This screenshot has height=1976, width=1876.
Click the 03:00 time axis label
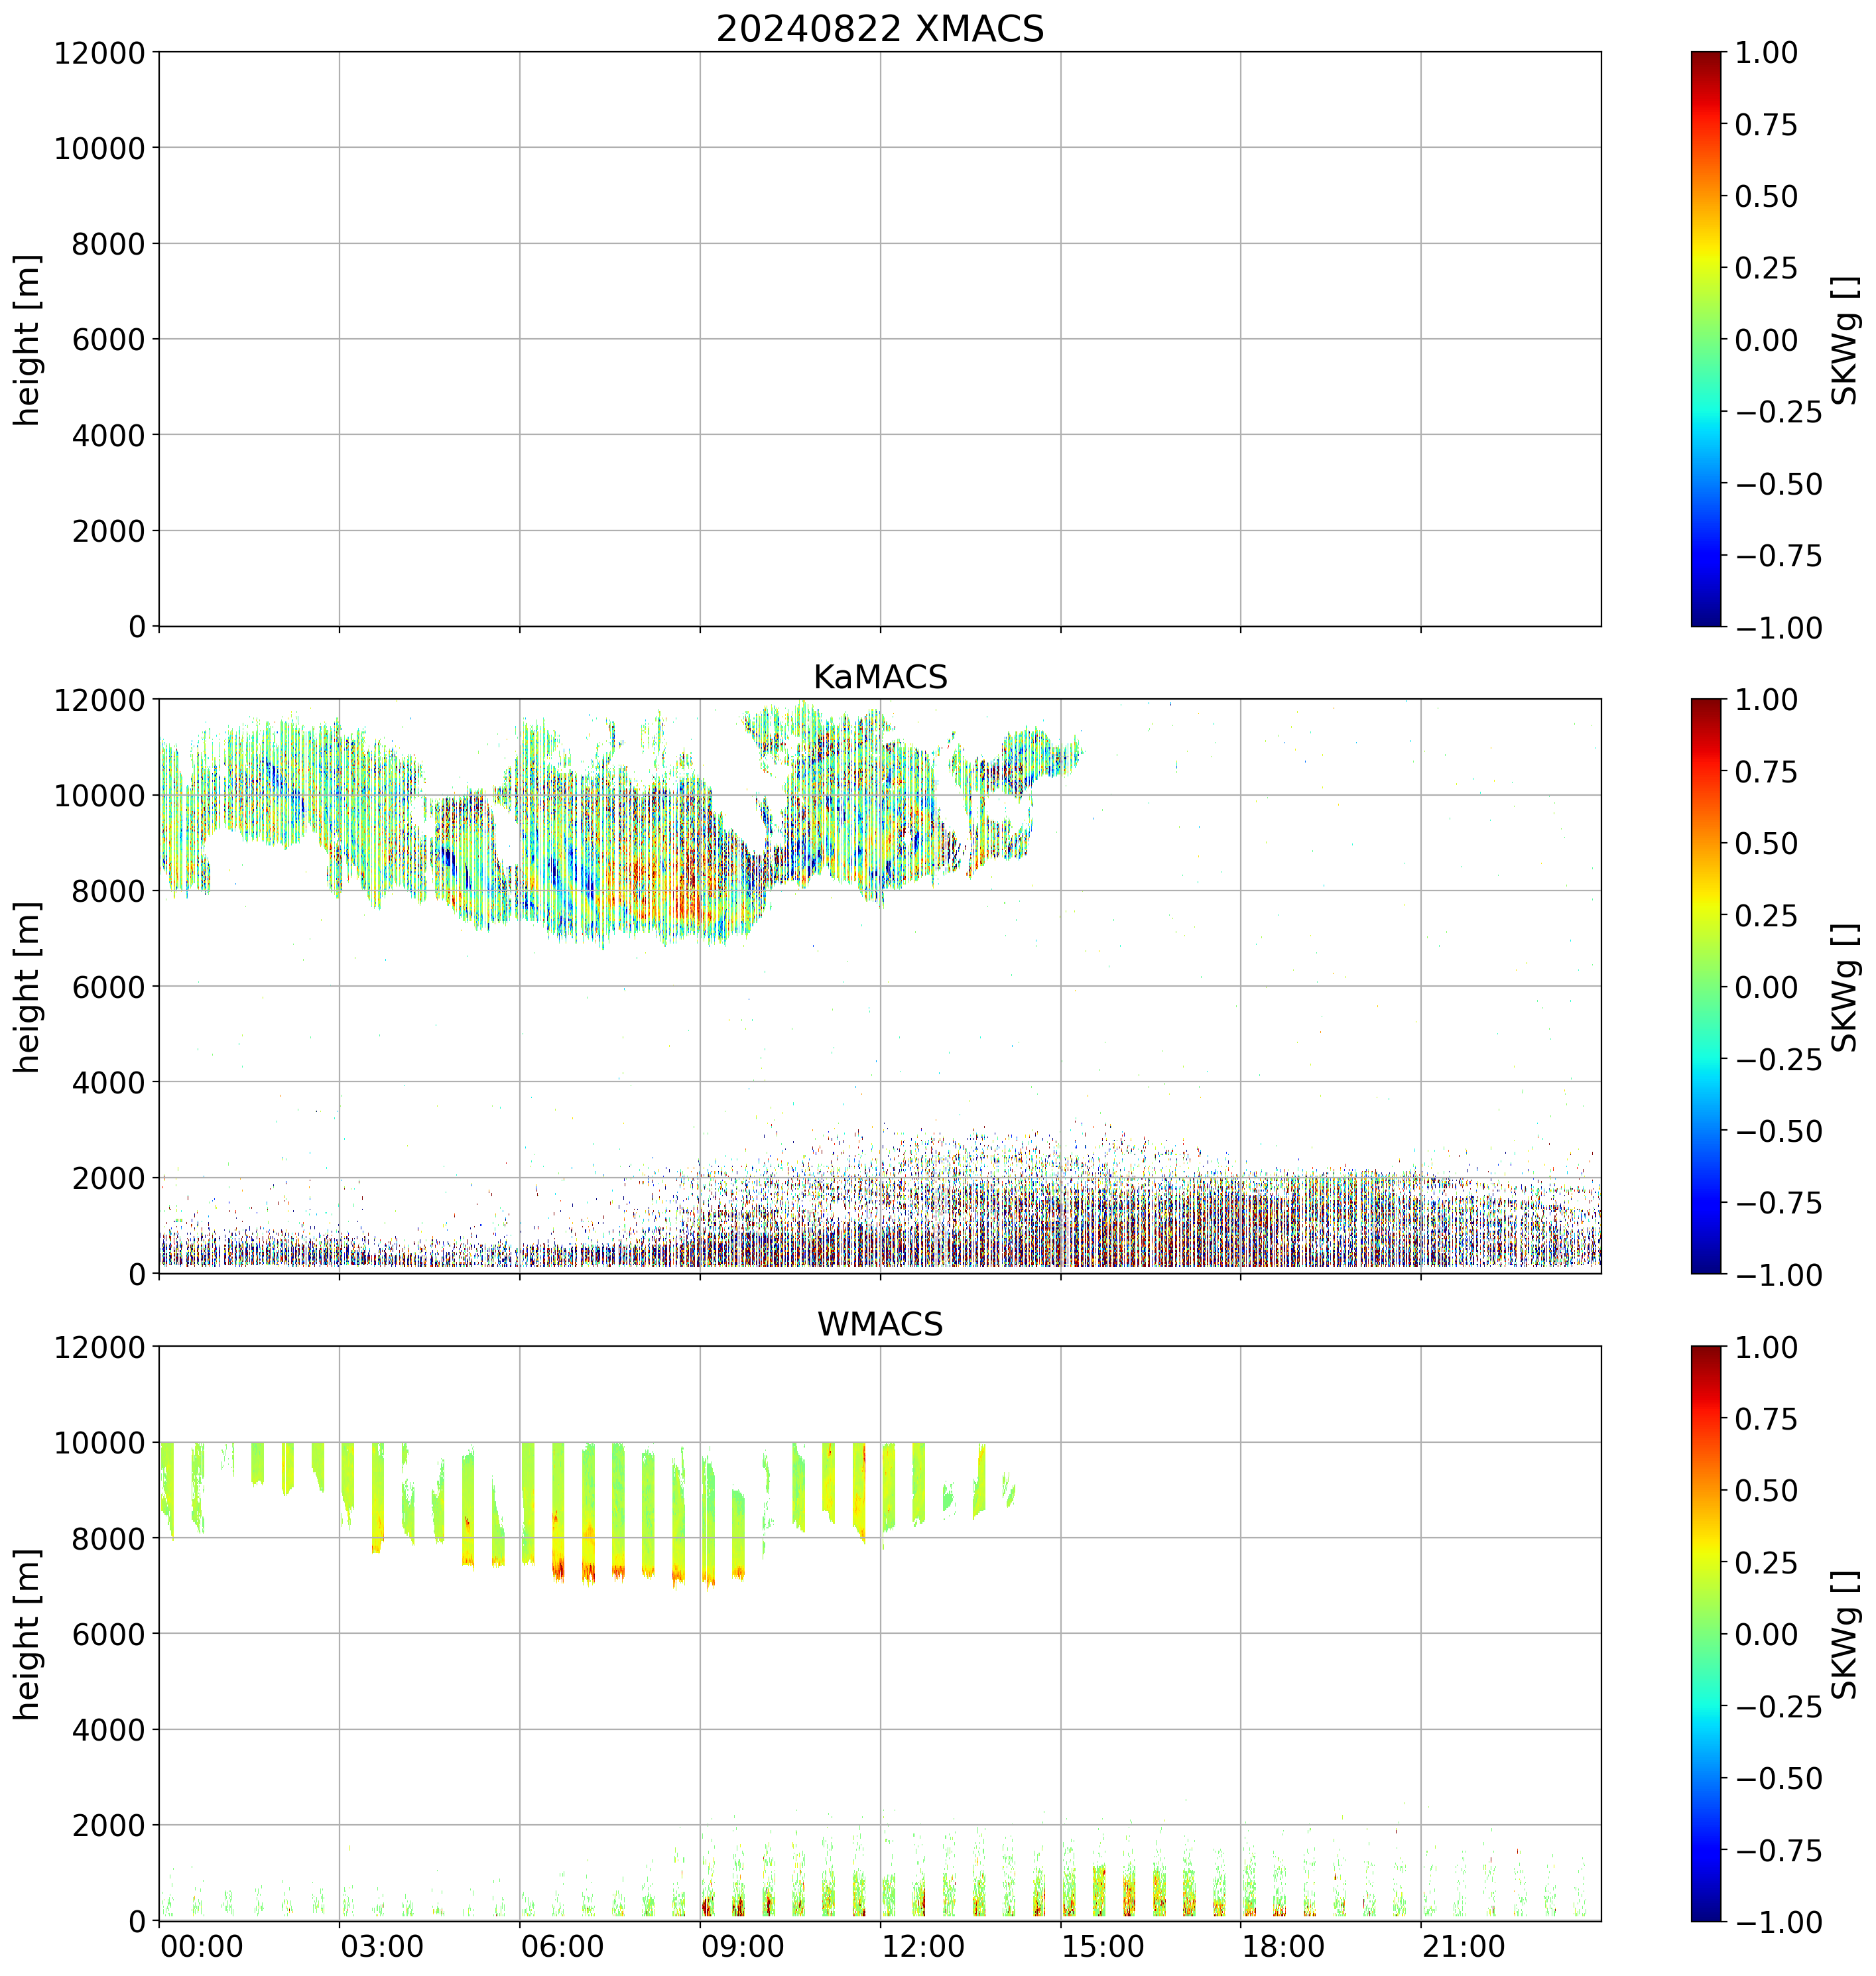click(x=381, y=1947)
